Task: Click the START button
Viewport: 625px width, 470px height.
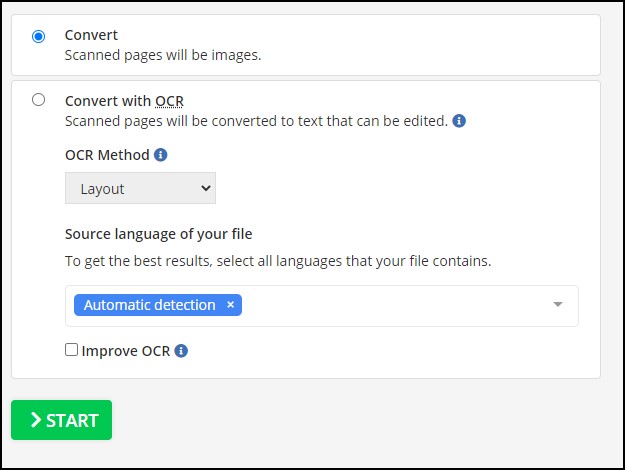Action: pyautogui.click(x=61, y=420)
